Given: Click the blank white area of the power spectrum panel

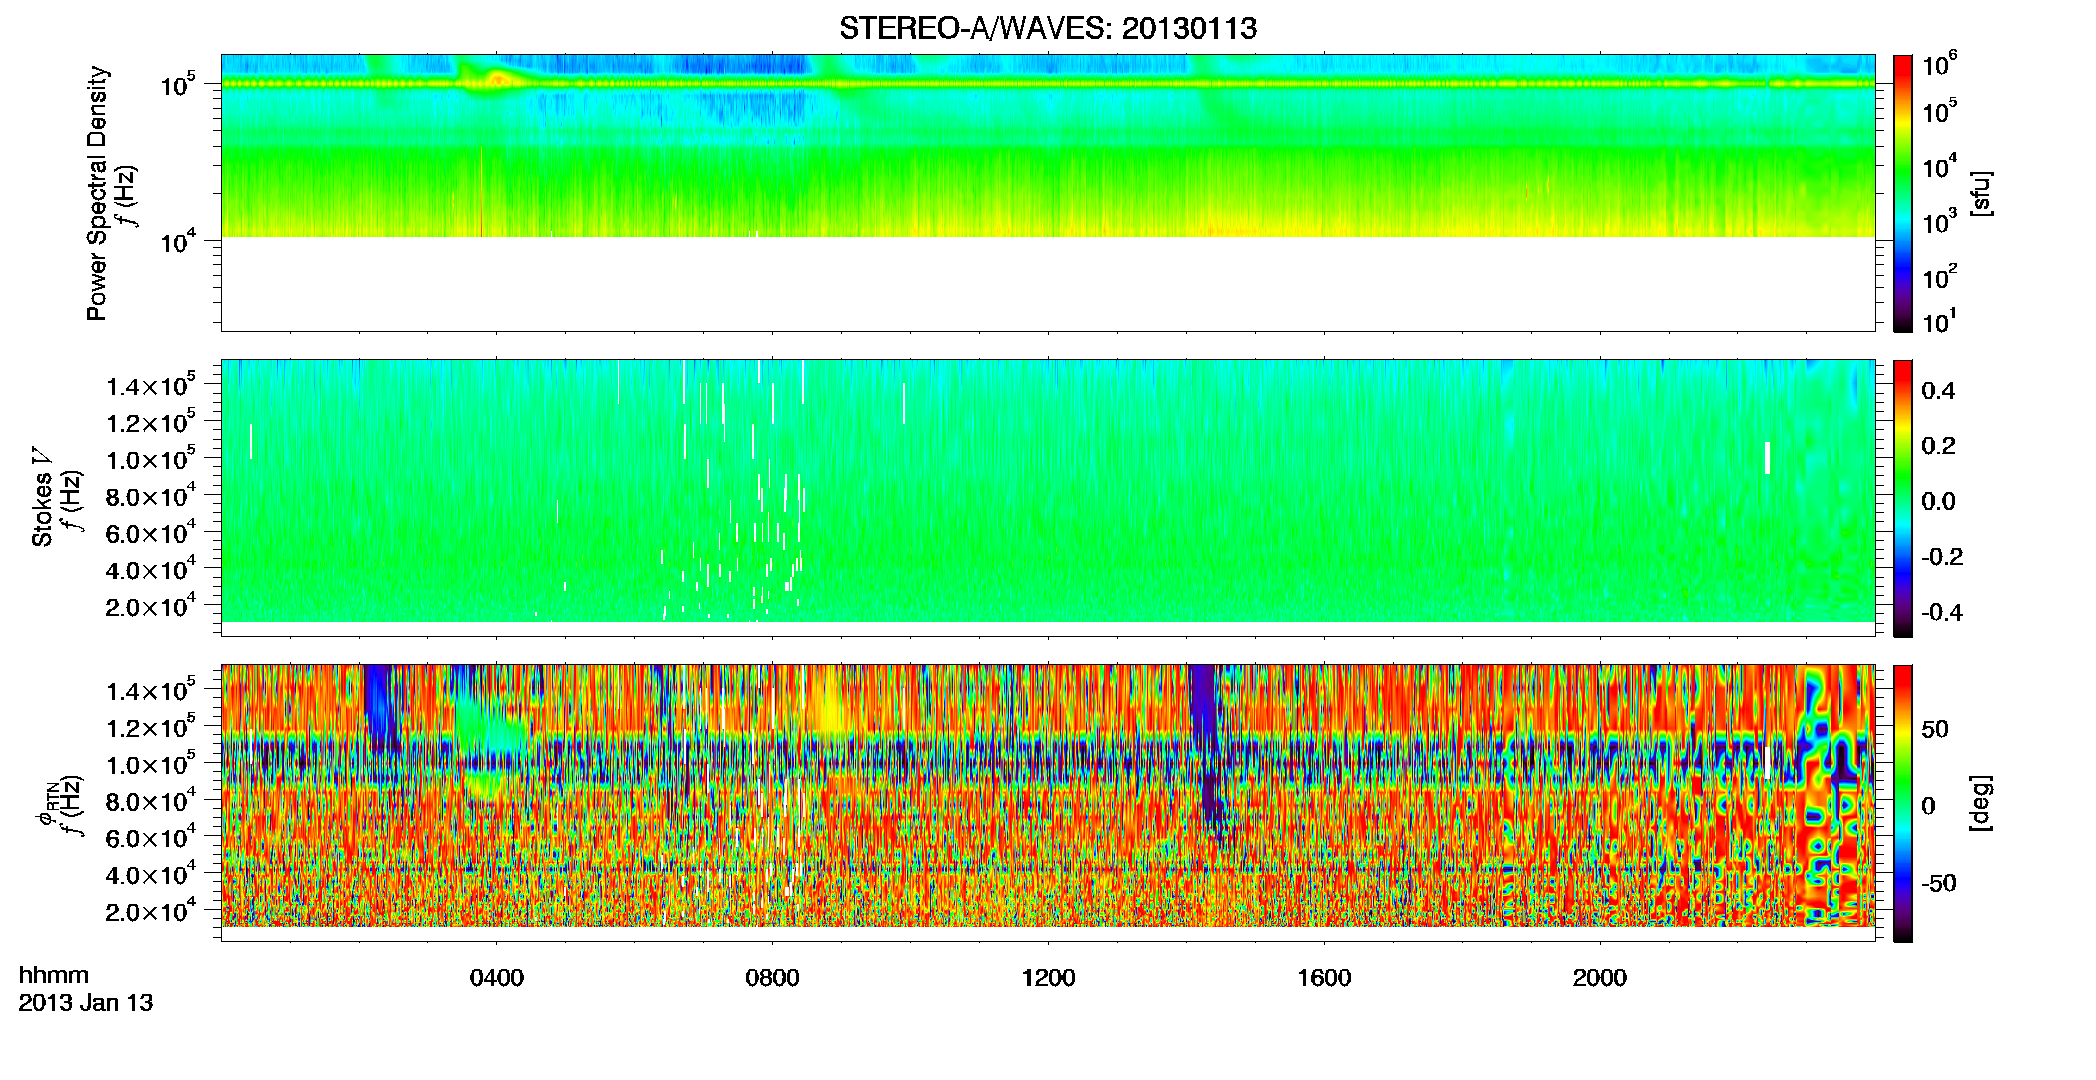Looking at the screenshot, I should [1048, 284].
